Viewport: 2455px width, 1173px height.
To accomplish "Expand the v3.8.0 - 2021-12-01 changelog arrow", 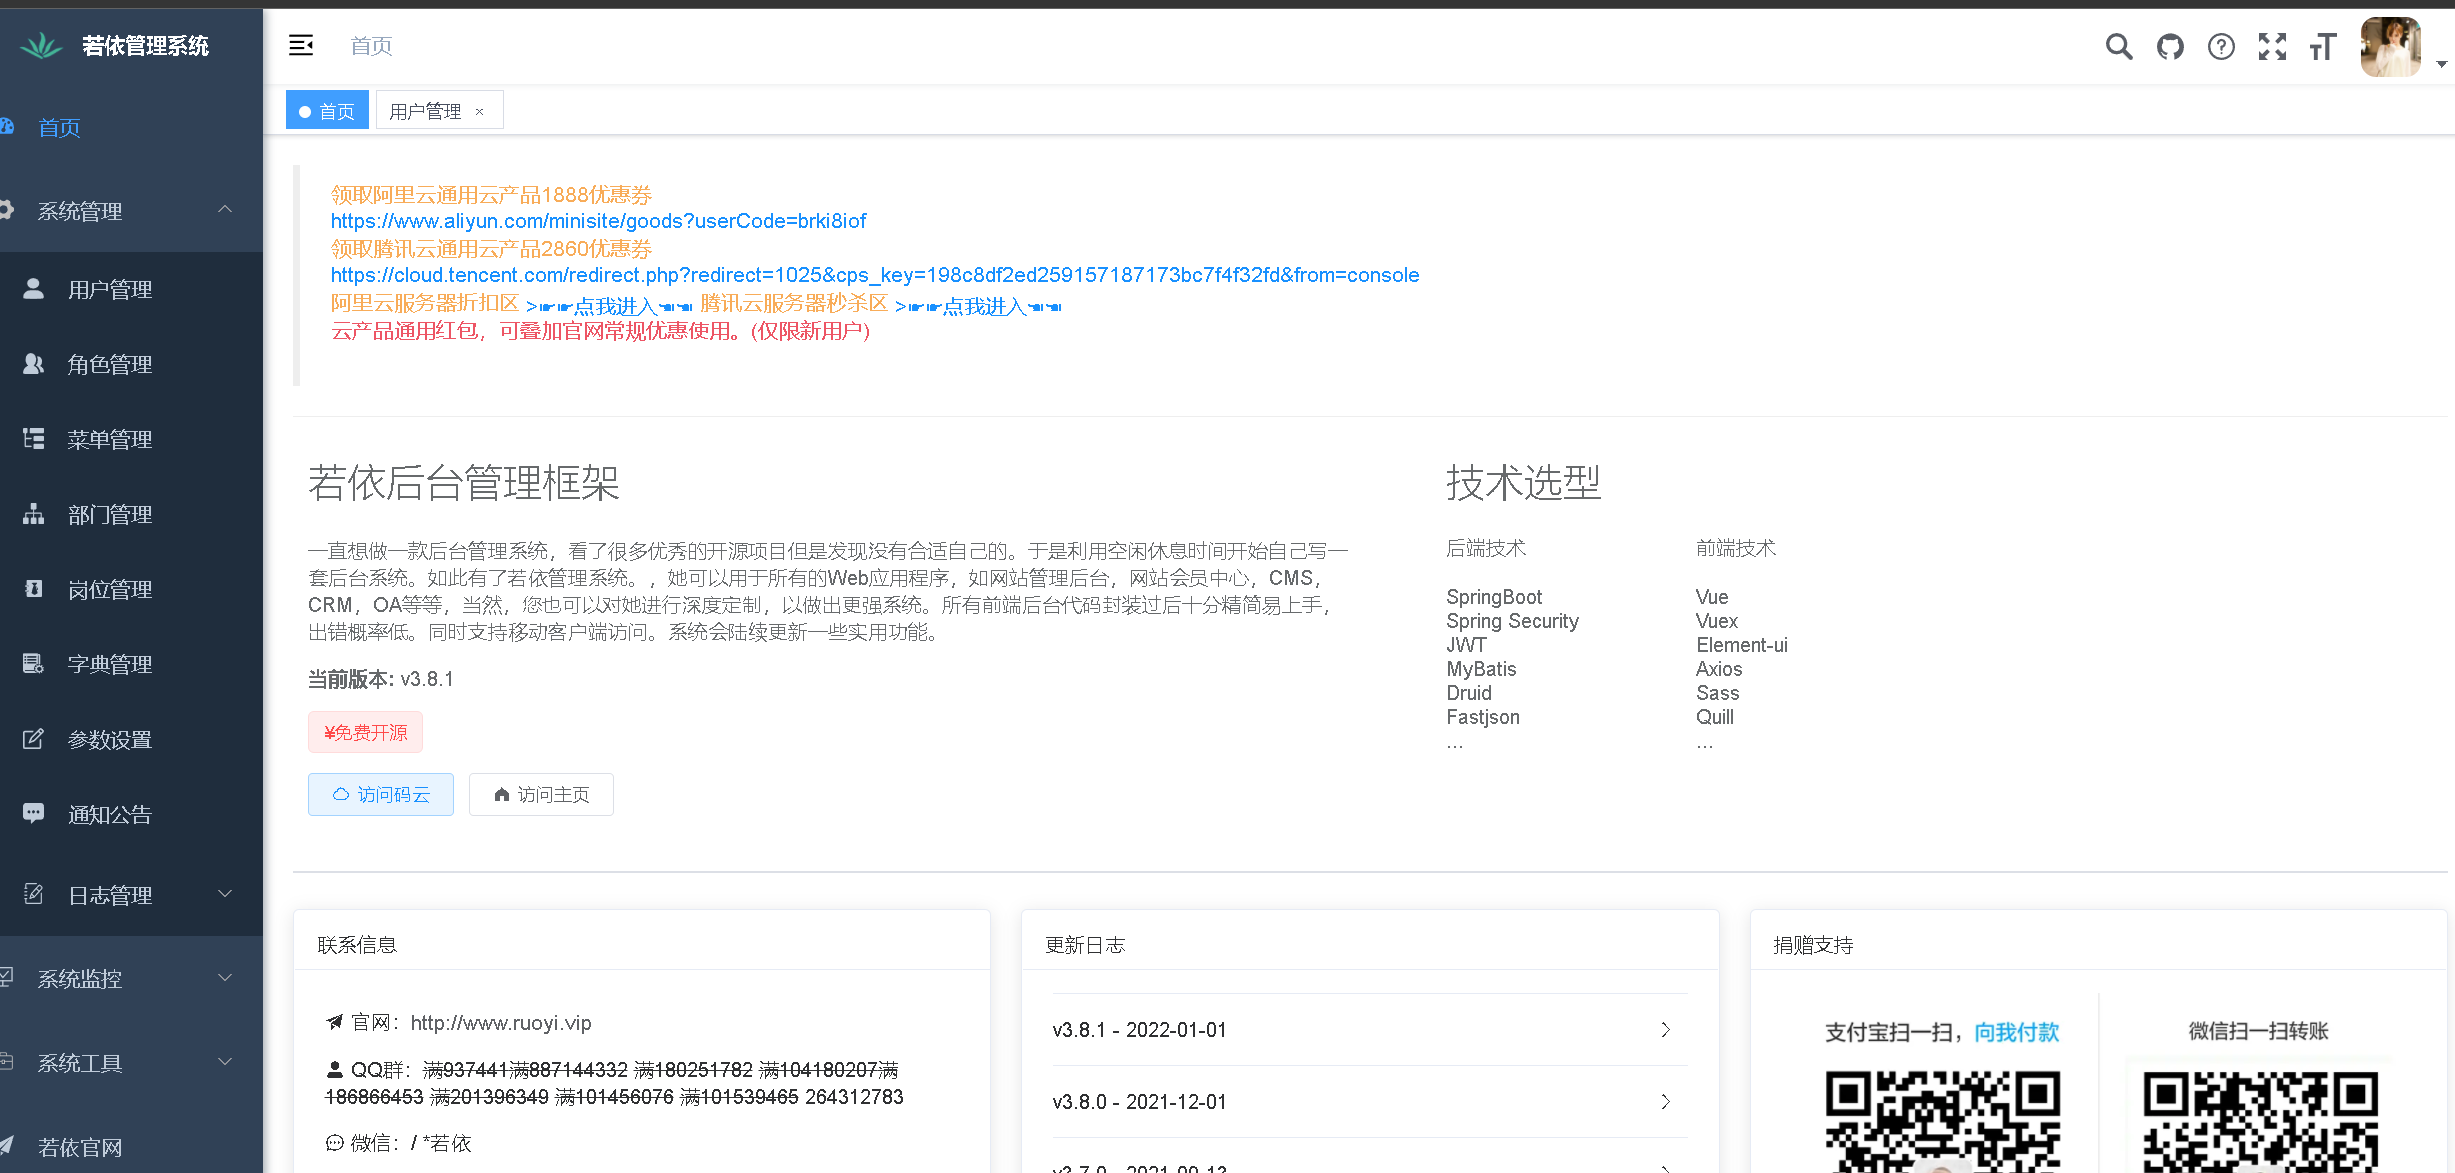I will point(1665,1102).
